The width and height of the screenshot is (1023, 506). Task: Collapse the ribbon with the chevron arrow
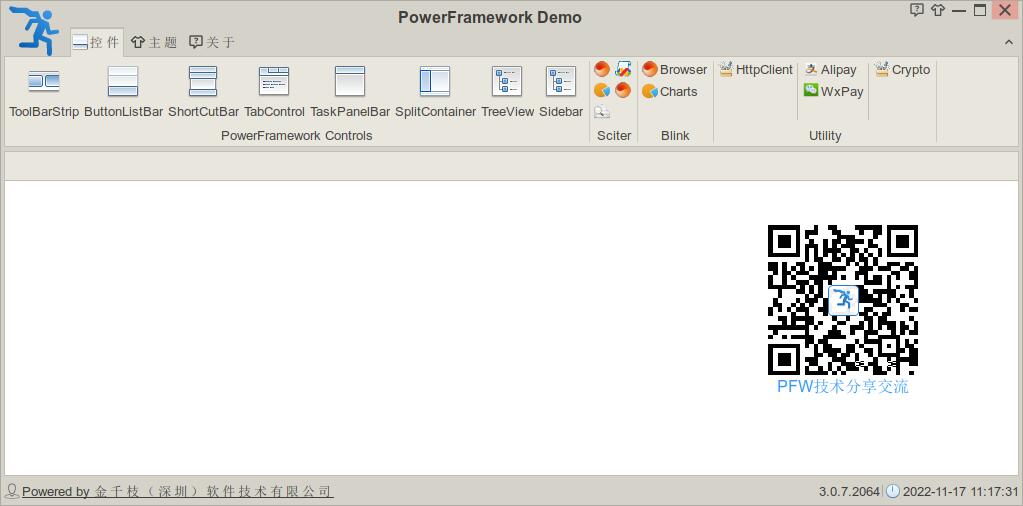point(1009,42)
